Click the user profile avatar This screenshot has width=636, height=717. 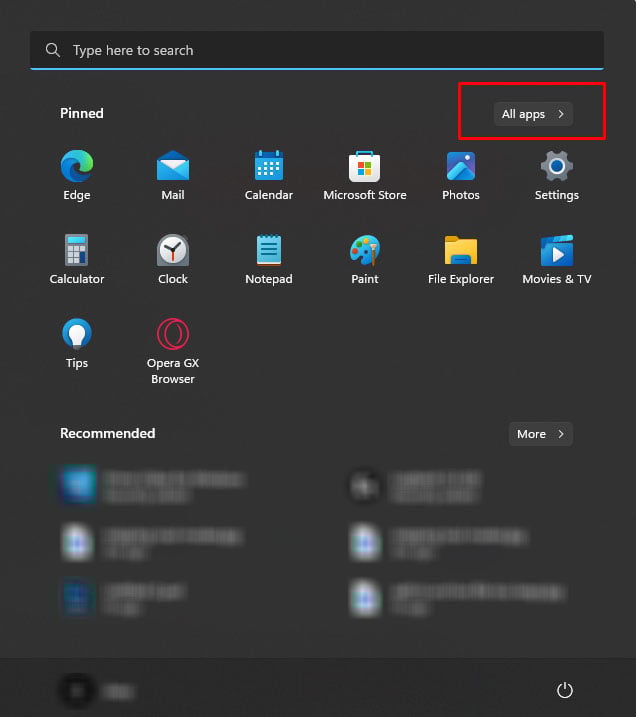pos(77,690)
